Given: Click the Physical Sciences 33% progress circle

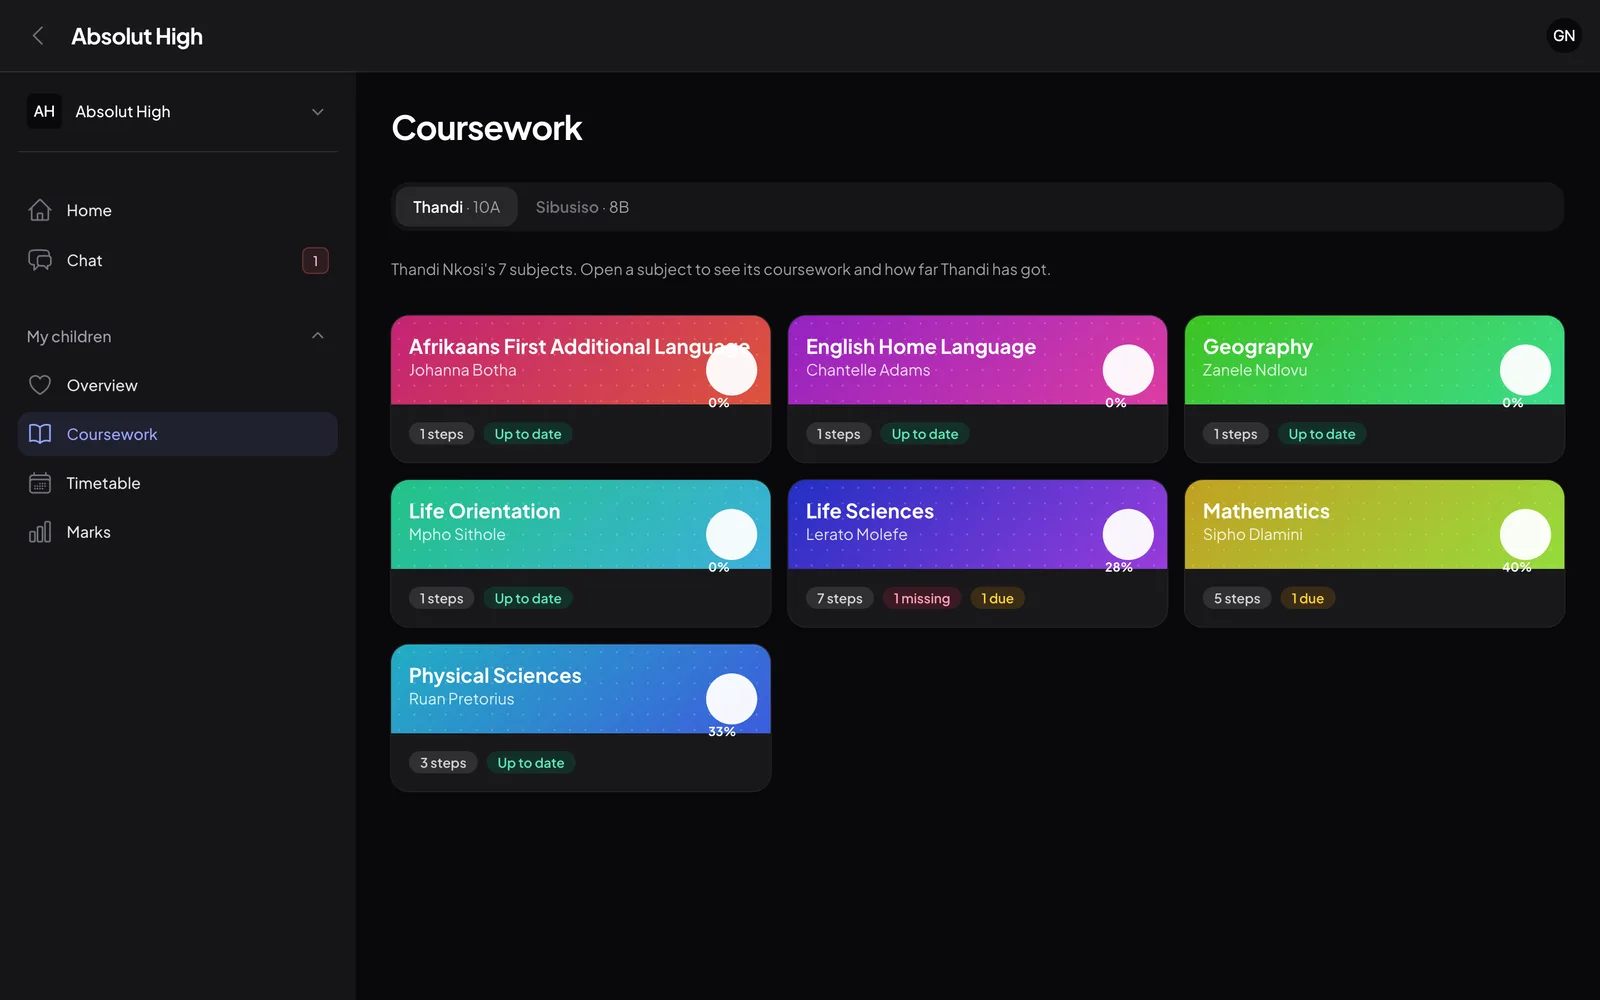Looking at the screenshot, I should coord(732,699).
